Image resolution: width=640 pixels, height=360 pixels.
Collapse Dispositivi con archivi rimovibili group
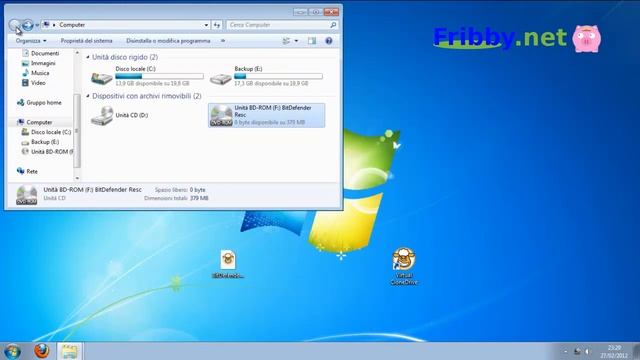click(88, 96)
